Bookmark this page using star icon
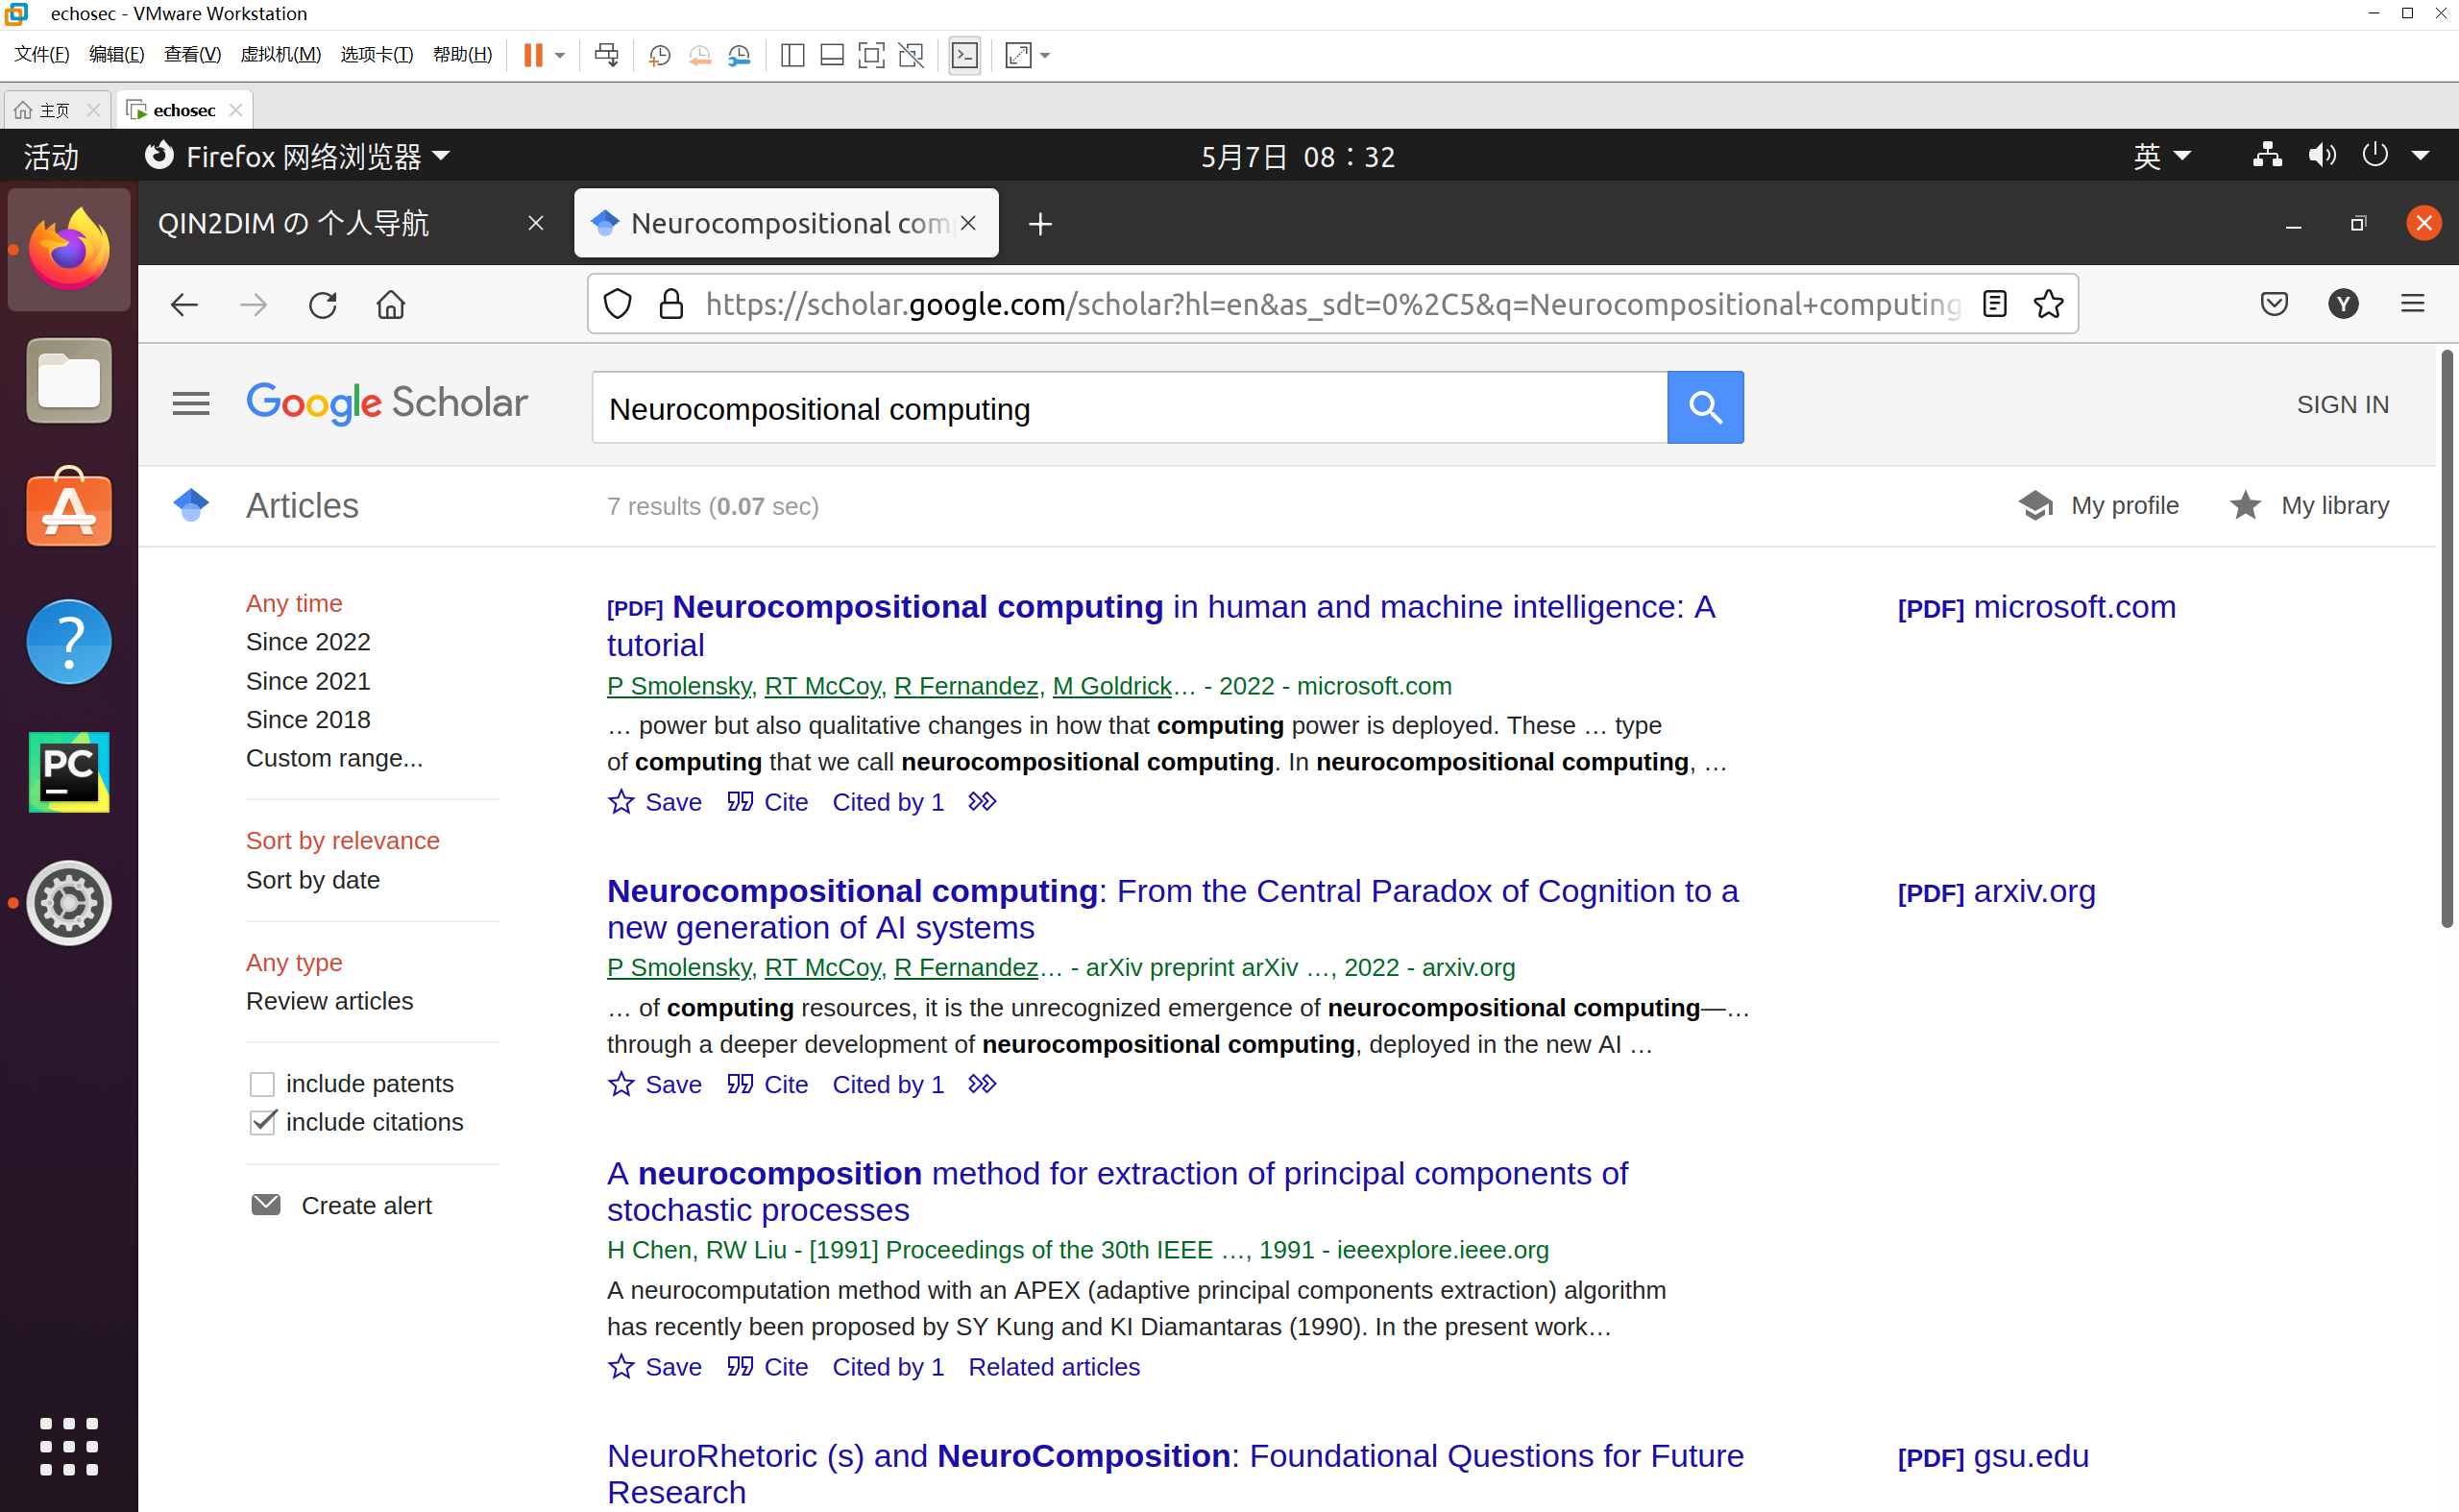This screenshot has width=2459, height=1512. click(2047, 304)
